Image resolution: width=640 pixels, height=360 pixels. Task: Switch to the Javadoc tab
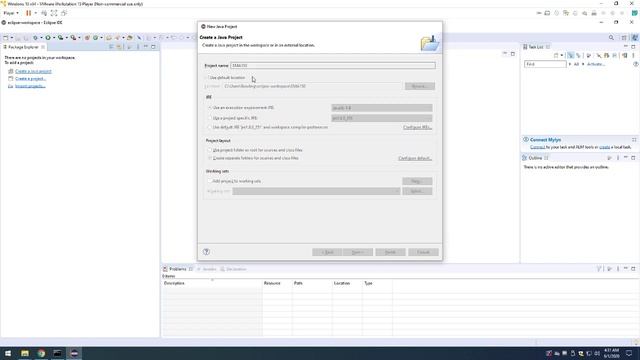pos(207,269)
